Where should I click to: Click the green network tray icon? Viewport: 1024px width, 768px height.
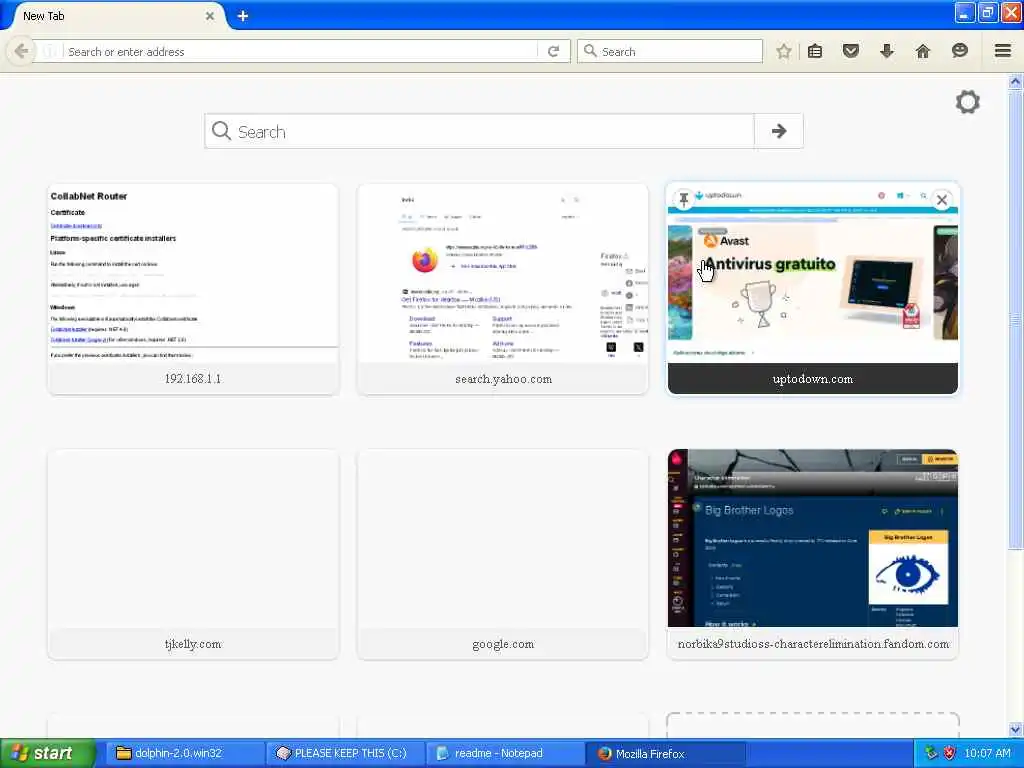[x=931, y=753]
